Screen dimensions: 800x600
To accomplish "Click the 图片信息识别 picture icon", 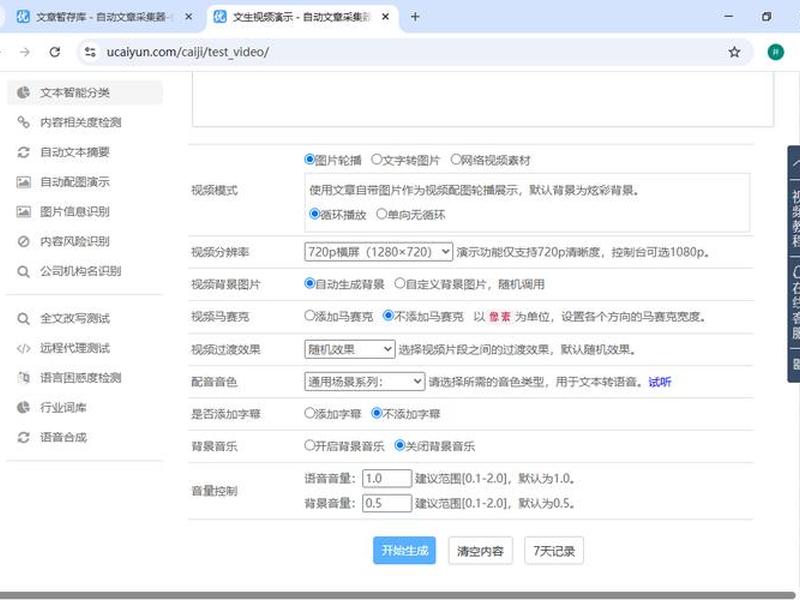I will click(23, 211).
